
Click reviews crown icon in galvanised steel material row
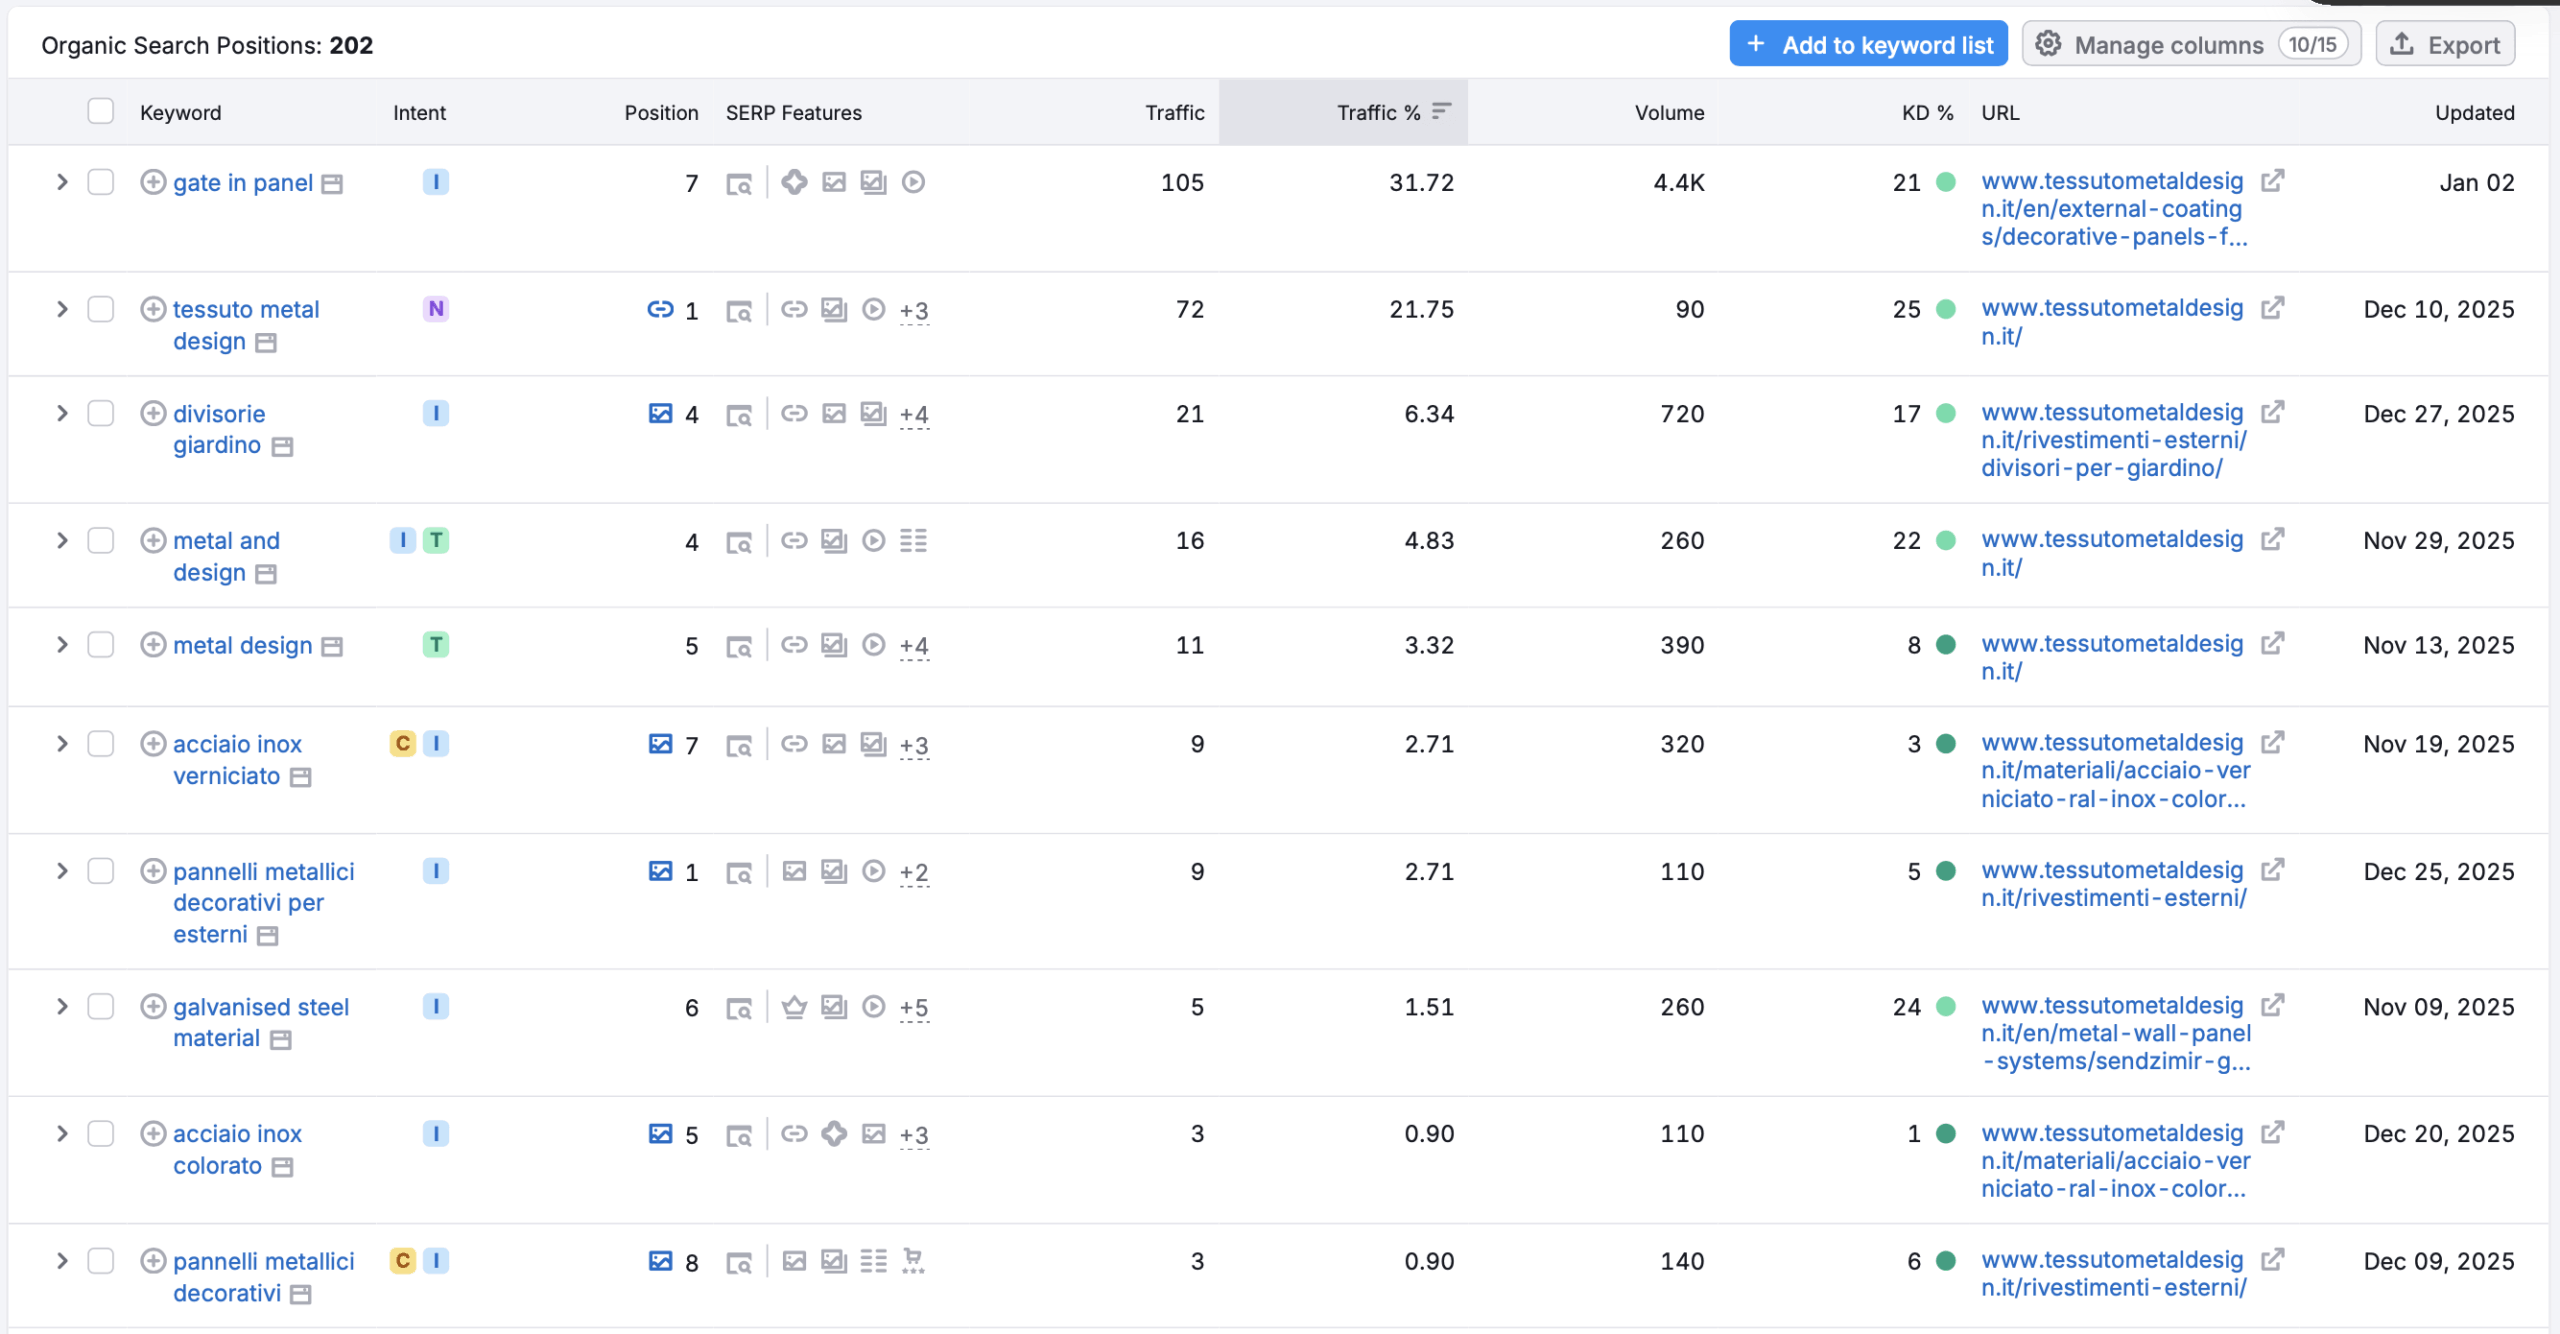pos(794,1007)
